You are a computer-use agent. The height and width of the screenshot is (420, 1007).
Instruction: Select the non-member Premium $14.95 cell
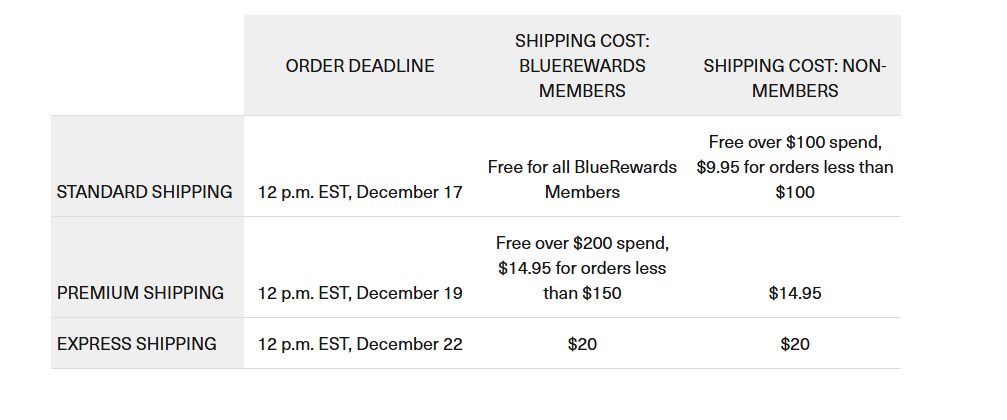795,293
